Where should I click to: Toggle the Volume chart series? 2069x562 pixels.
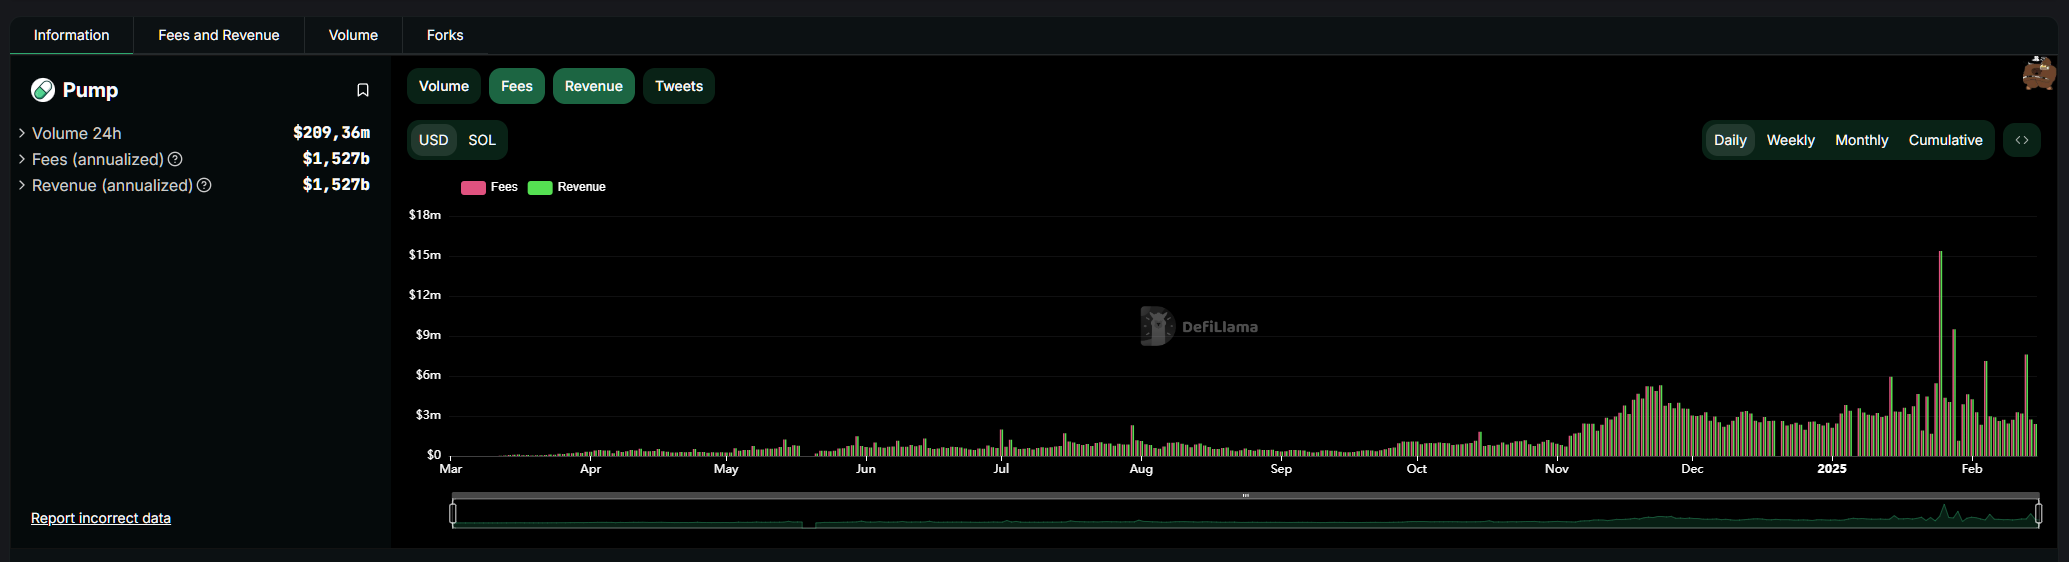point(444,86)
